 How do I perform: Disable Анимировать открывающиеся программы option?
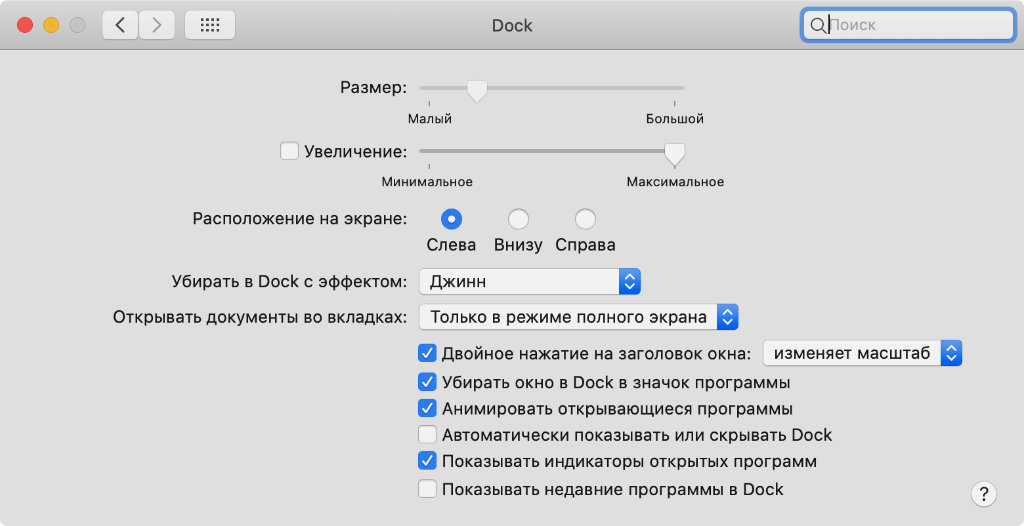(x=428, y=408)
